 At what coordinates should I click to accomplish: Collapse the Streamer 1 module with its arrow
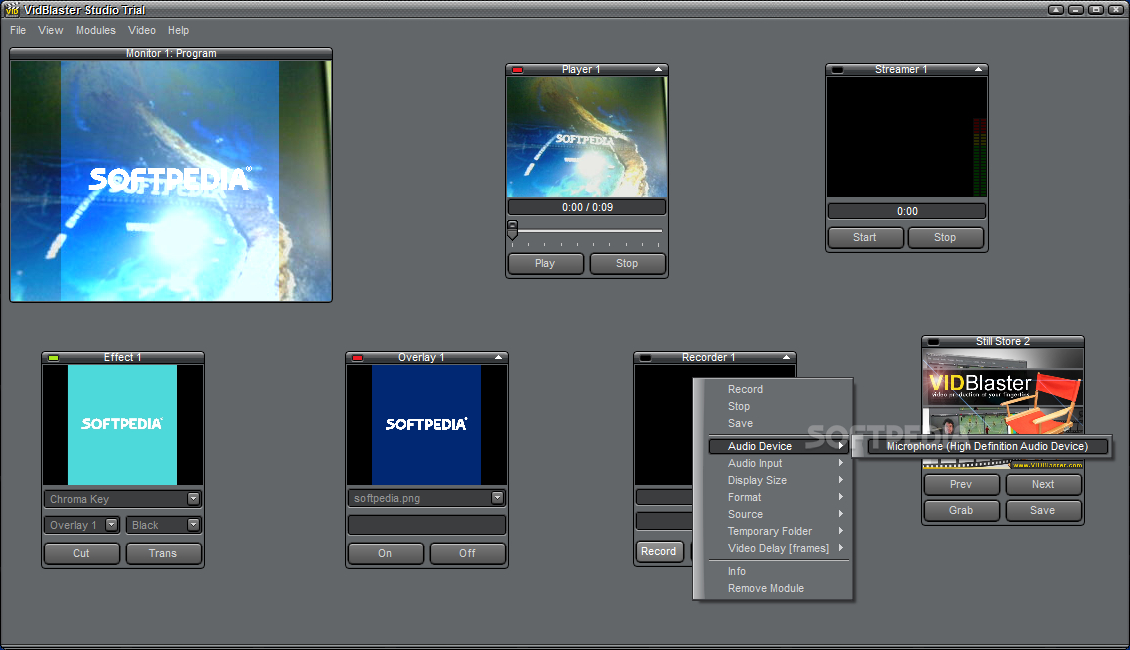pos(978,69)
